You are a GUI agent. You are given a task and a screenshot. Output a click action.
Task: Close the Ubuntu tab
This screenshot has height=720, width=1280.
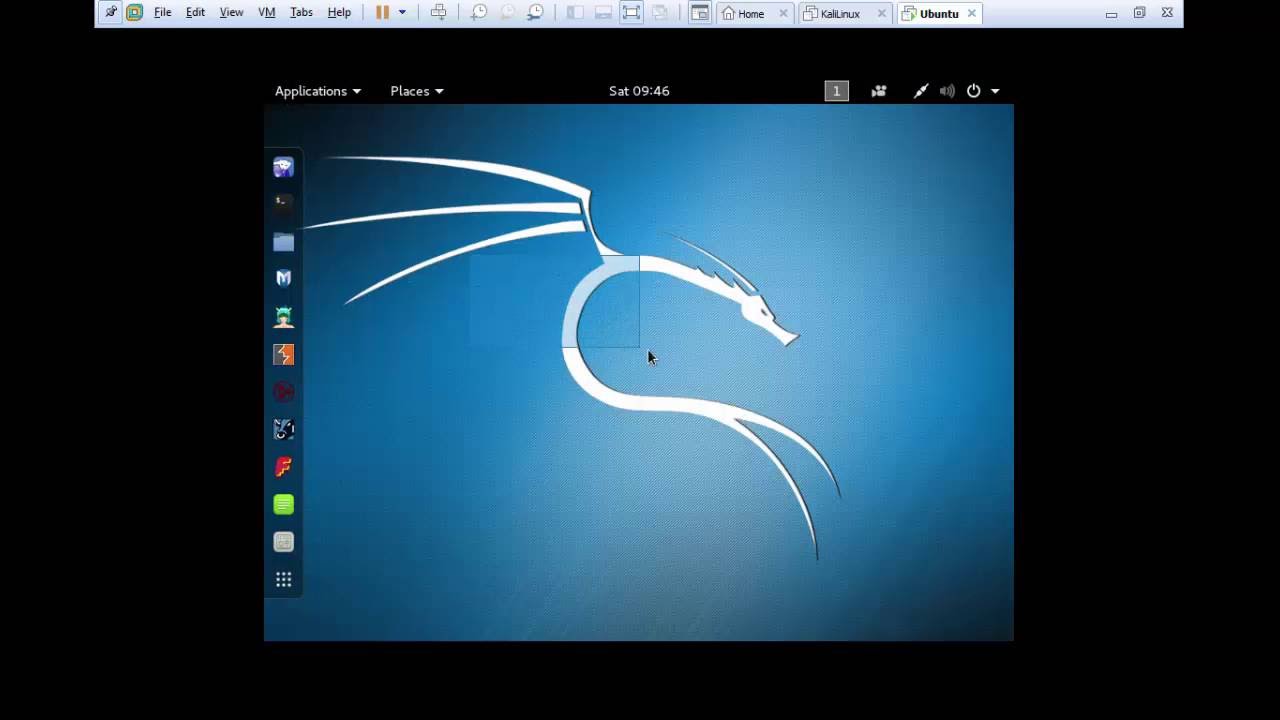tap(971, 14)
